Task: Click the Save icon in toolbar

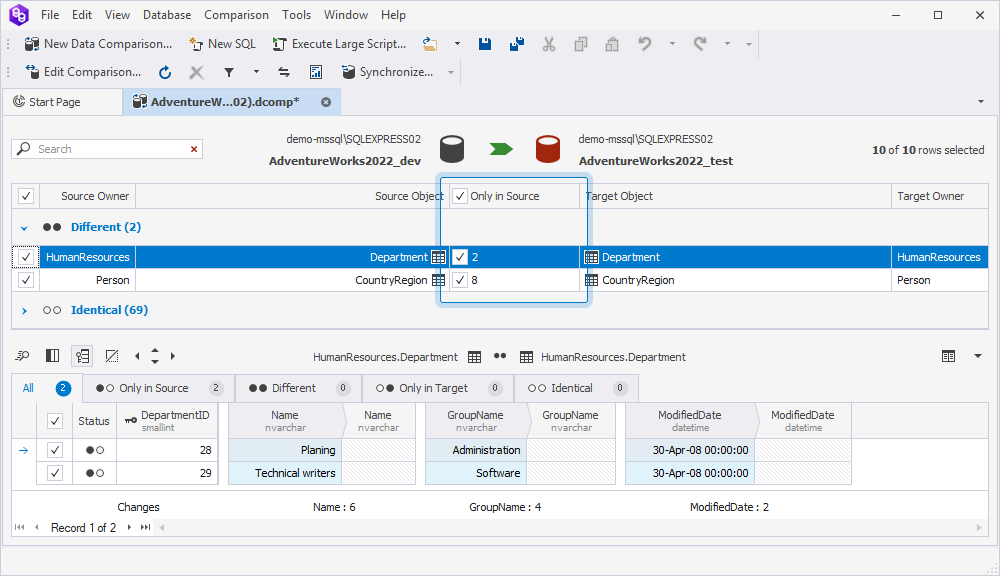Action: coord(485,44)
